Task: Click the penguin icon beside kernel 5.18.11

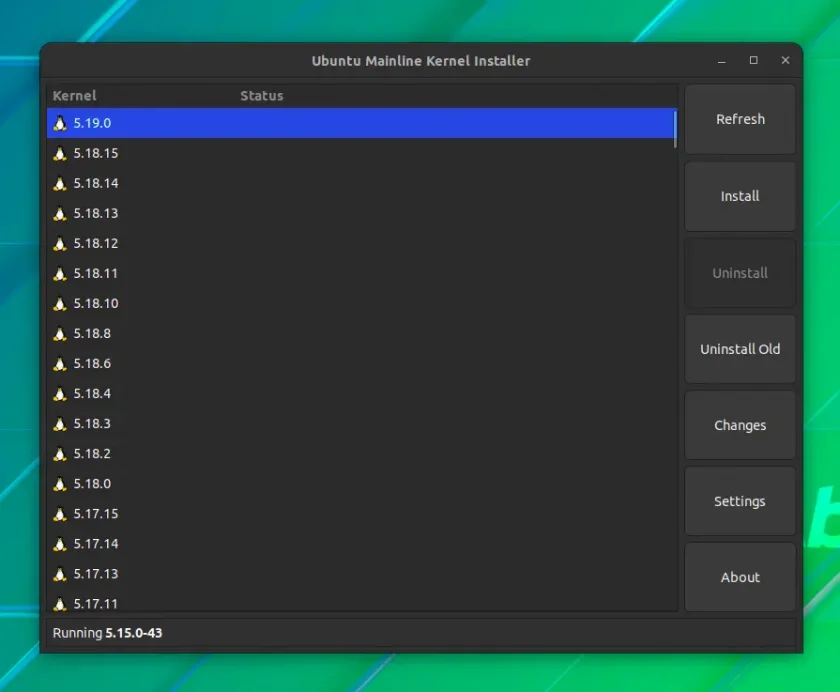Action: click(x=60, y=273)
